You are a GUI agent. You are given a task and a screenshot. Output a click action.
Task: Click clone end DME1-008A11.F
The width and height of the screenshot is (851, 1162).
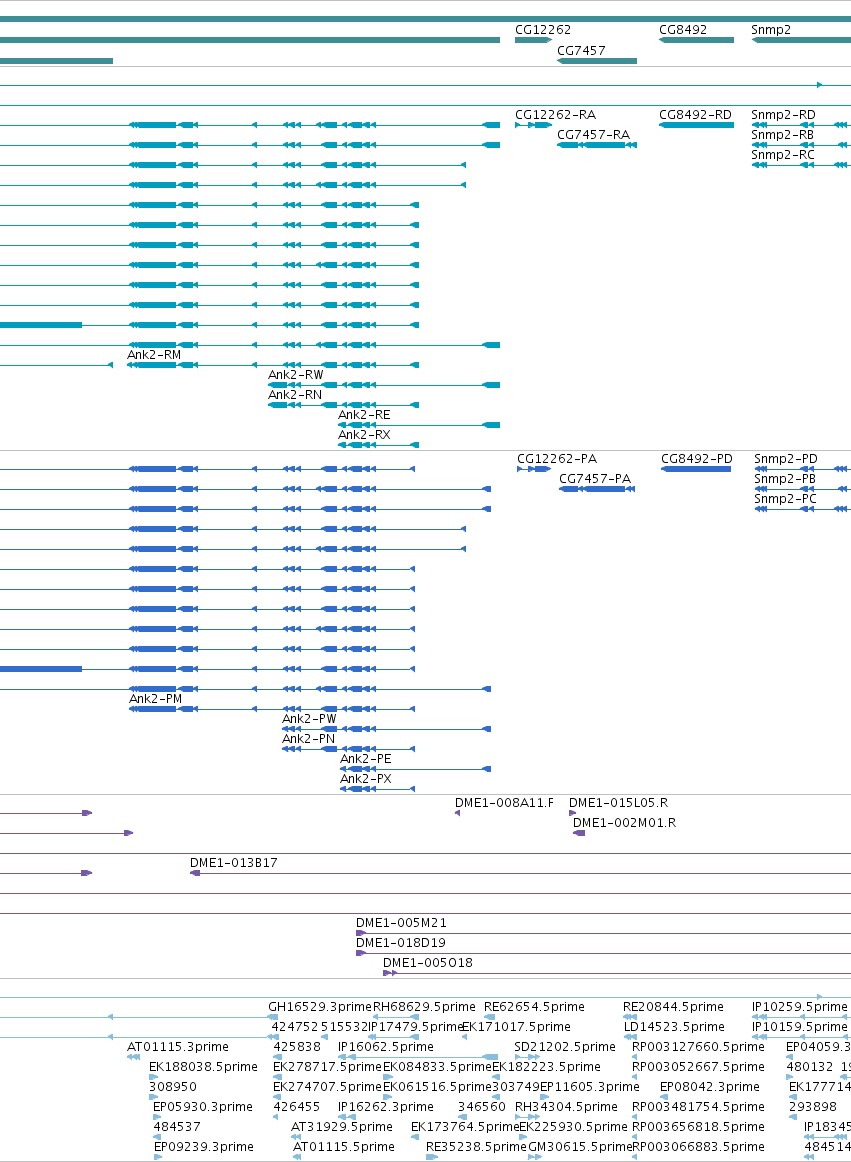pos(504,803)
